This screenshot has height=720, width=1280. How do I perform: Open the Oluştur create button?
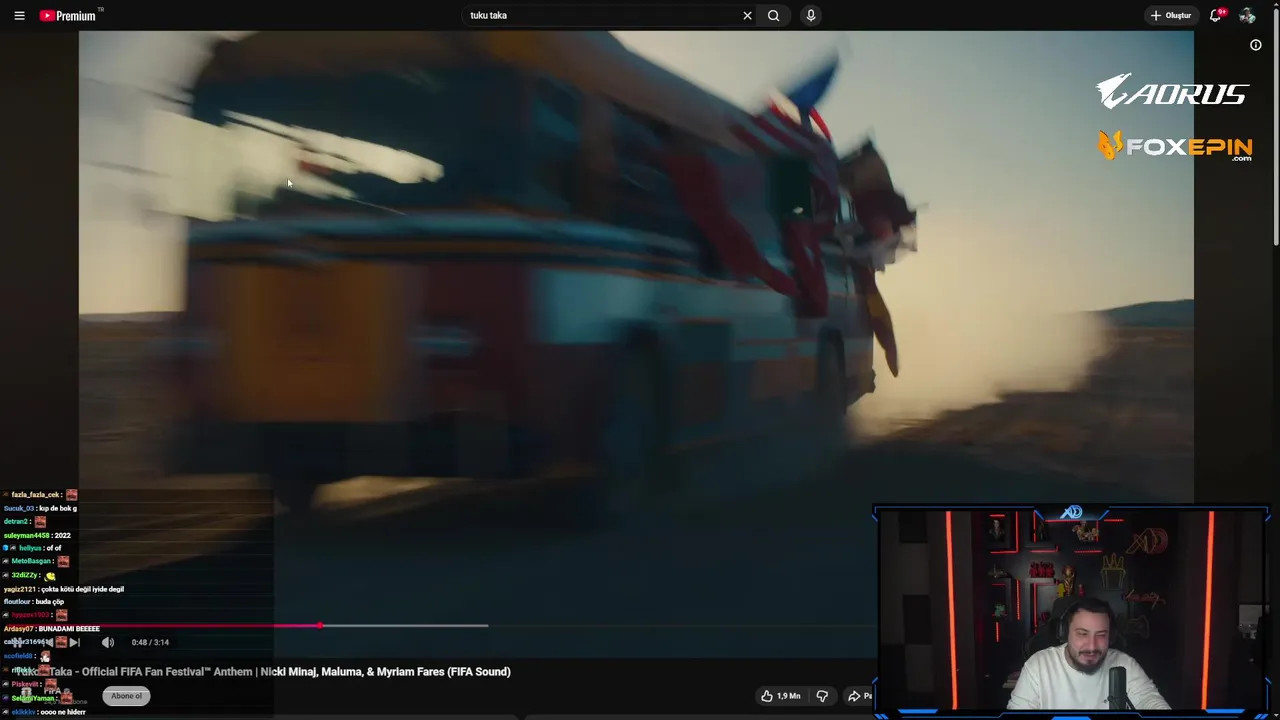[1170, 15]
